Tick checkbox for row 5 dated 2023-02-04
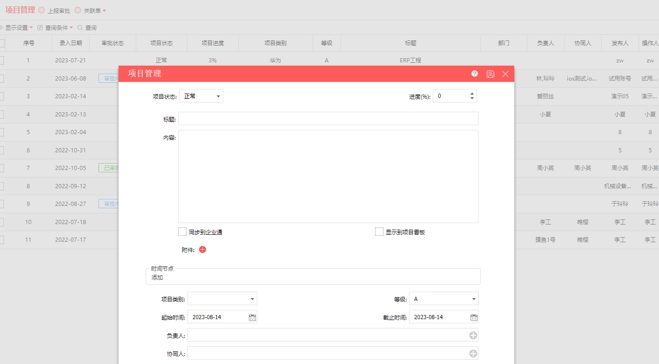The width and height of the screenshot is (659, 364). (x=2, y=132)
